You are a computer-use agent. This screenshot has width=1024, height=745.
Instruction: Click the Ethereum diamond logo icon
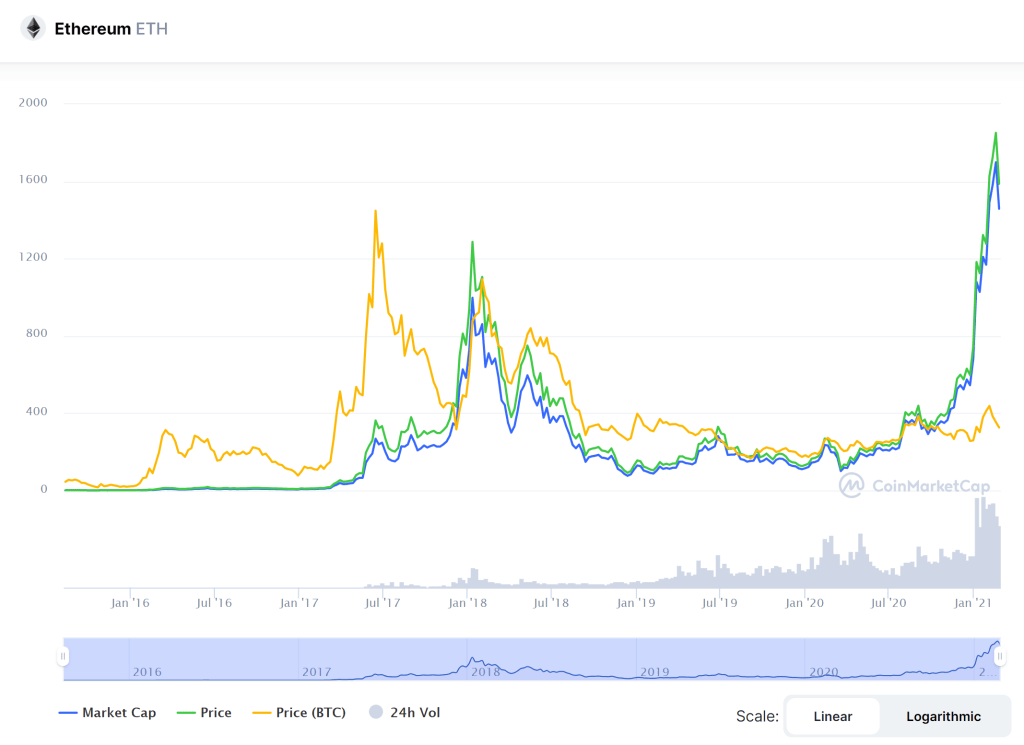pyautogui.click(x=33, y=28)
